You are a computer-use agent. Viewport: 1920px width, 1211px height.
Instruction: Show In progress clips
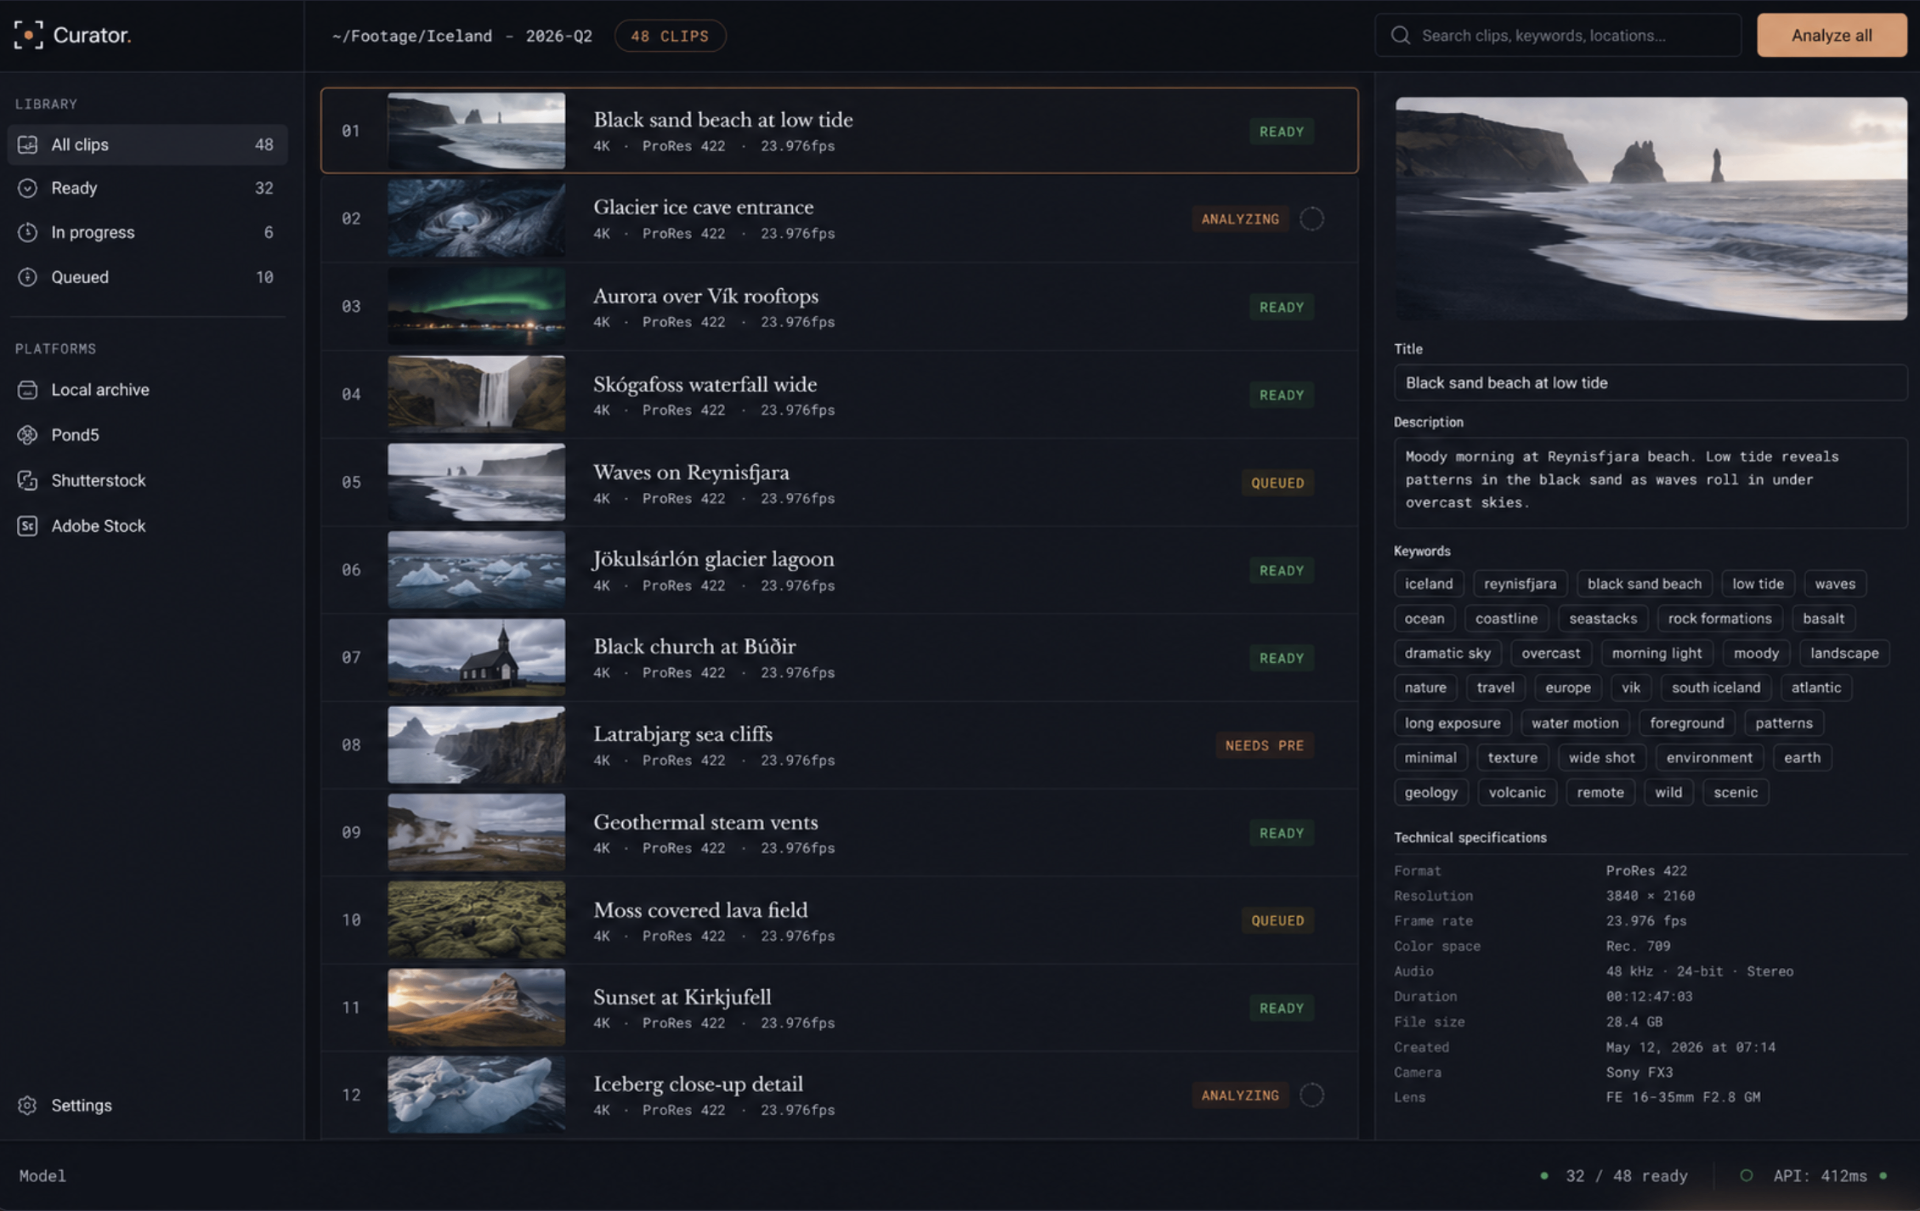click(148, 232)
